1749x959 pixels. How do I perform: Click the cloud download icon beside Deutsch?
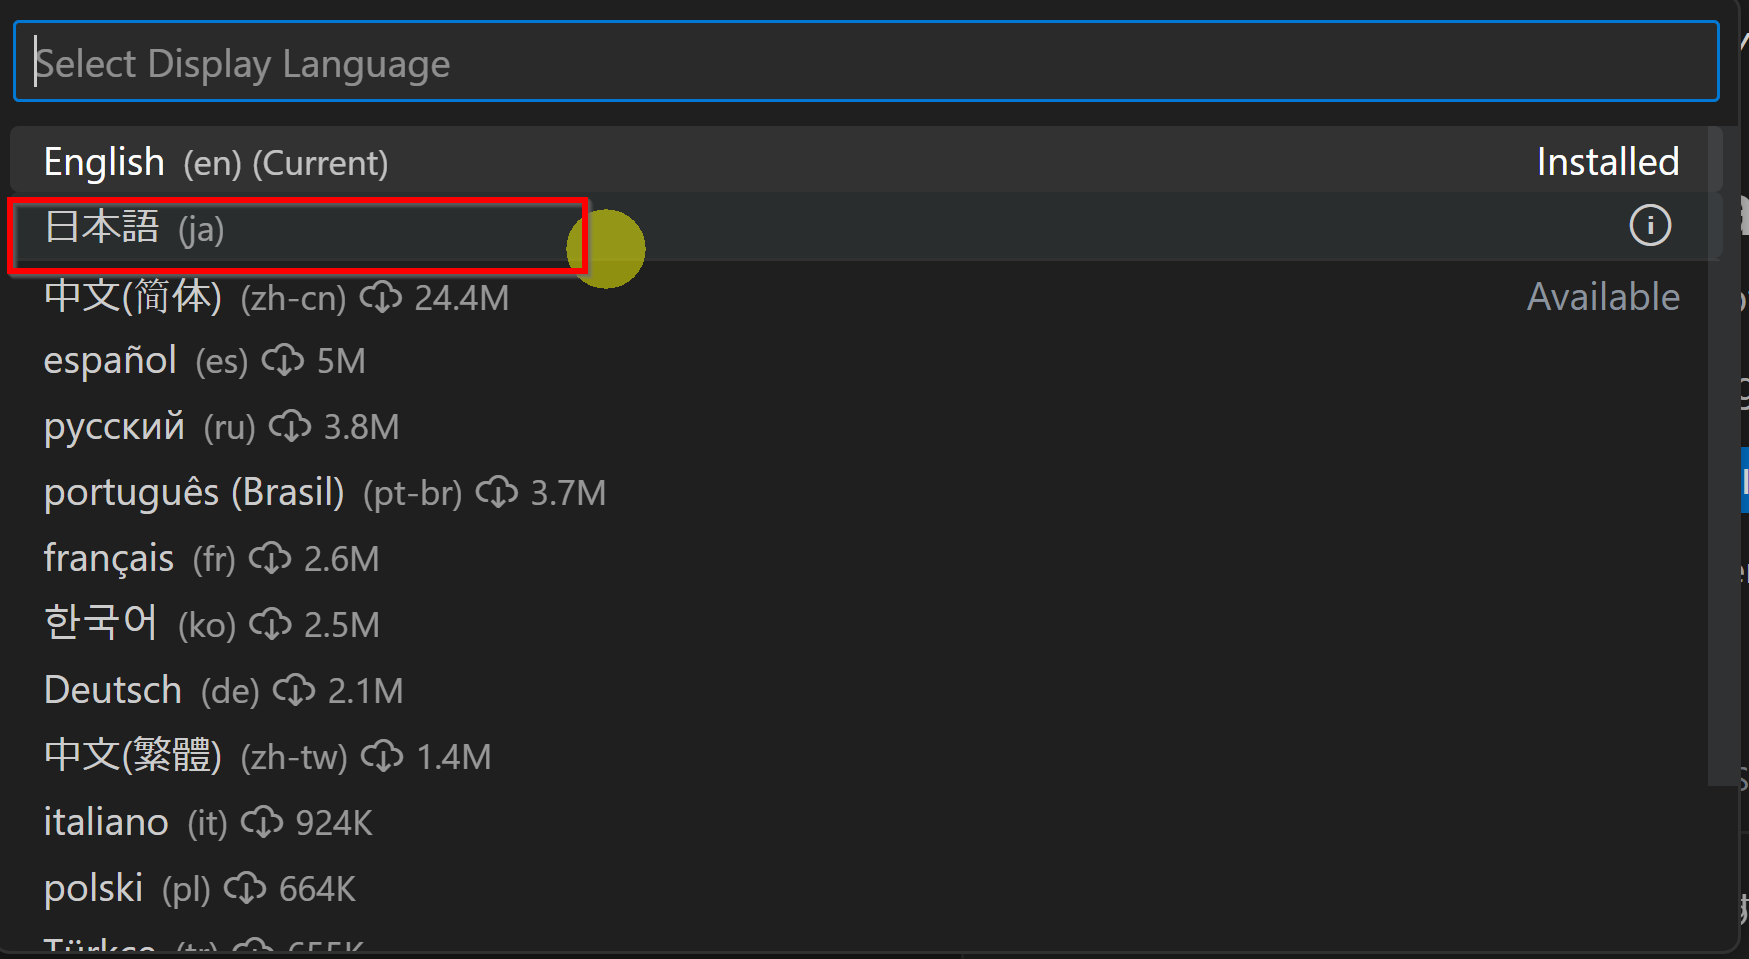click(x=294, y=691)
